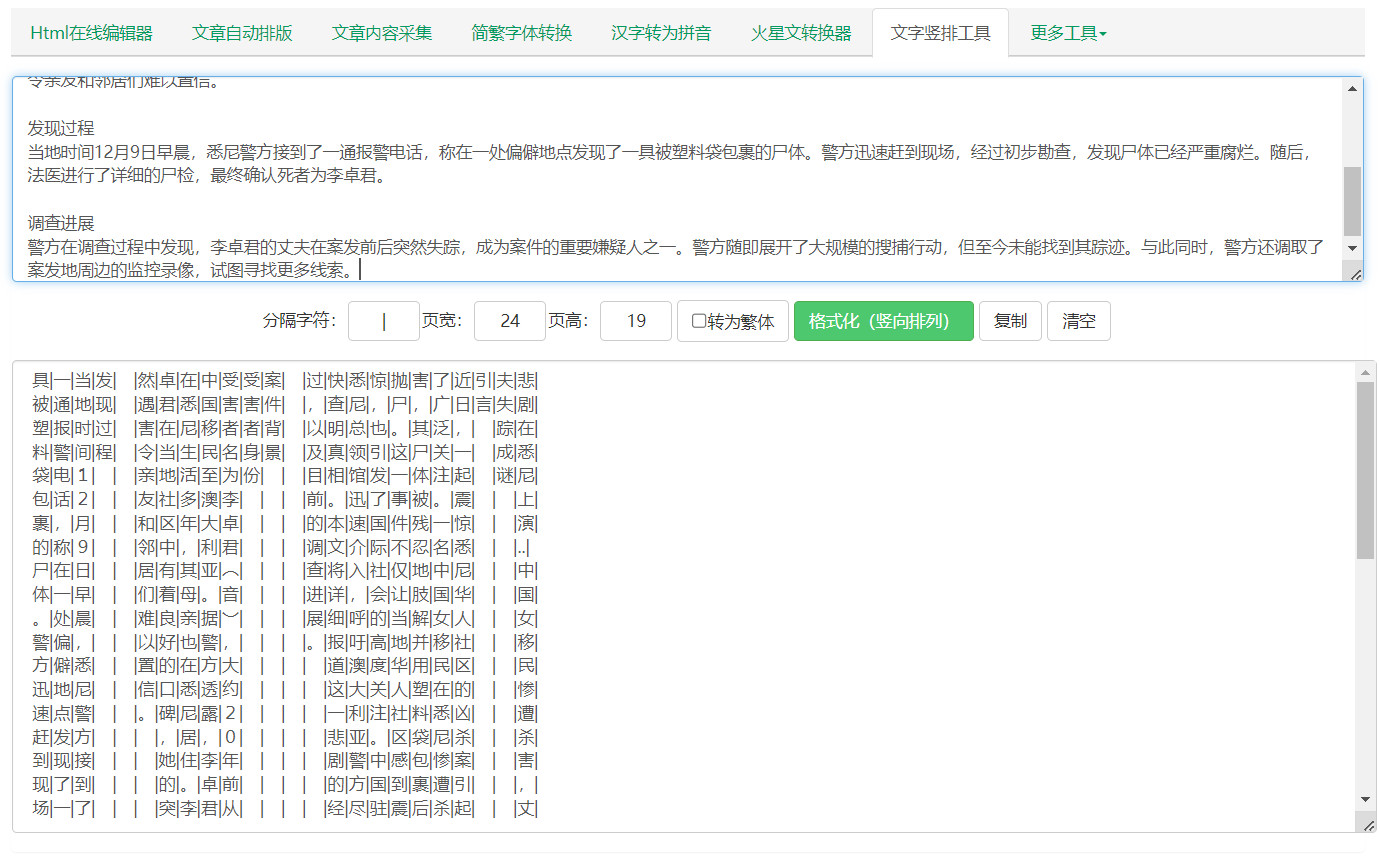
Task: Click the green 格式化（竖向排列）button
Action: pos(883,321)
